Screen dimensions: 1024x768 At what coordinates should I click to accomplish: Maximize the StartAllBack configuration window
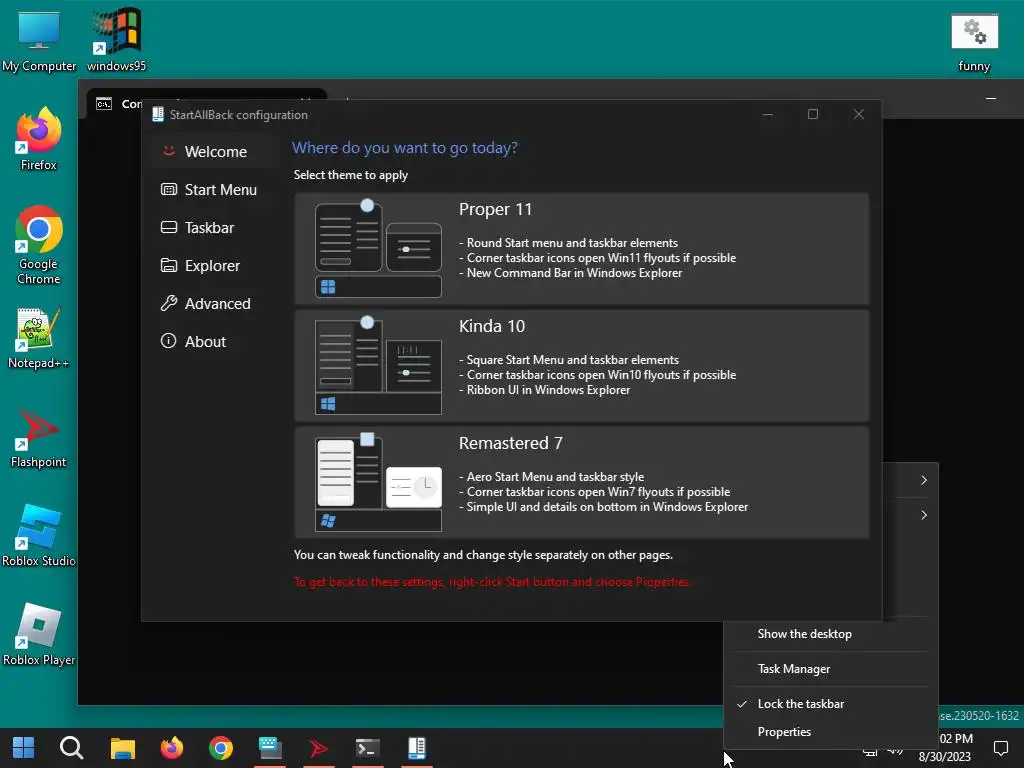(x=813, y=114)
